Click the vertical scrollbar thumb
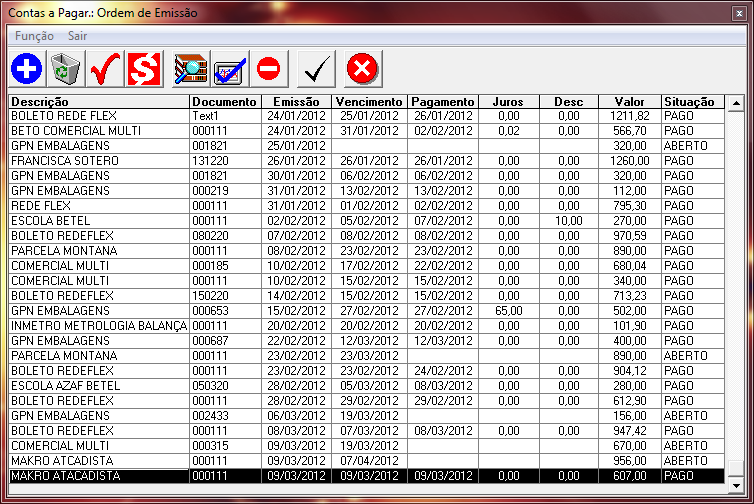 736,468
